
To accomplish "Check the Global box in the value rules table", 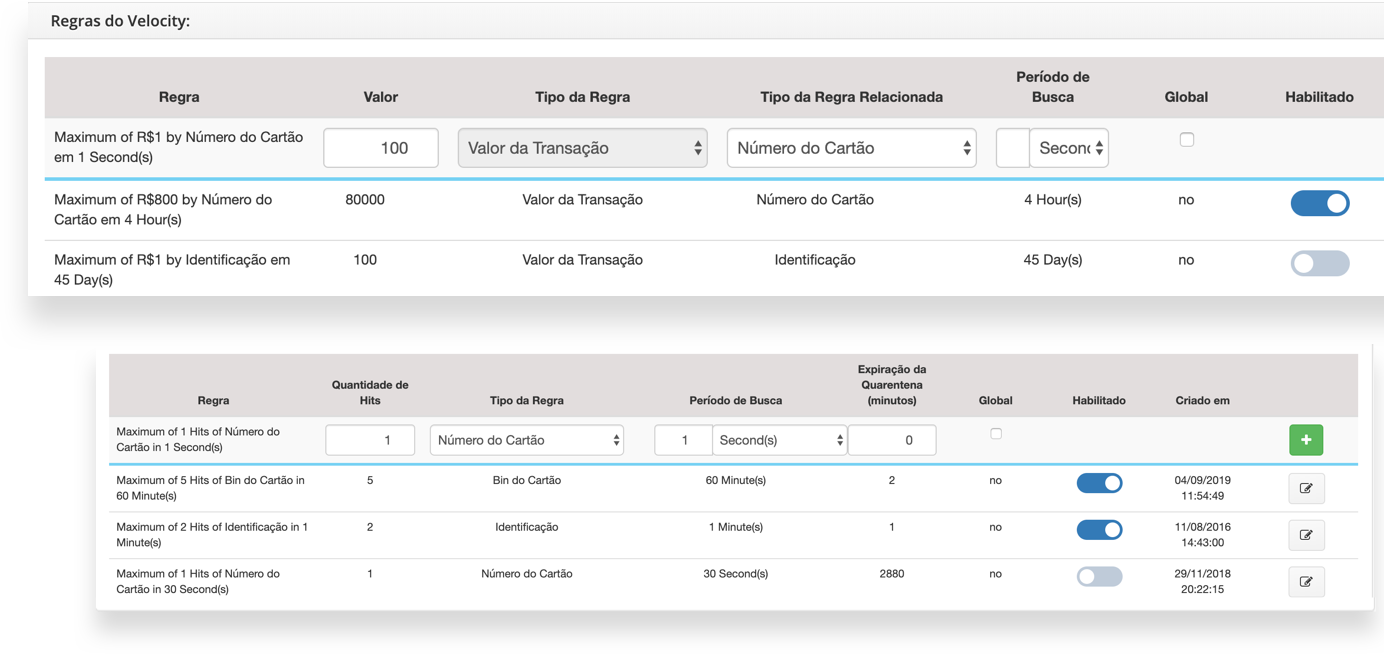I will (x=1187, y=139).
